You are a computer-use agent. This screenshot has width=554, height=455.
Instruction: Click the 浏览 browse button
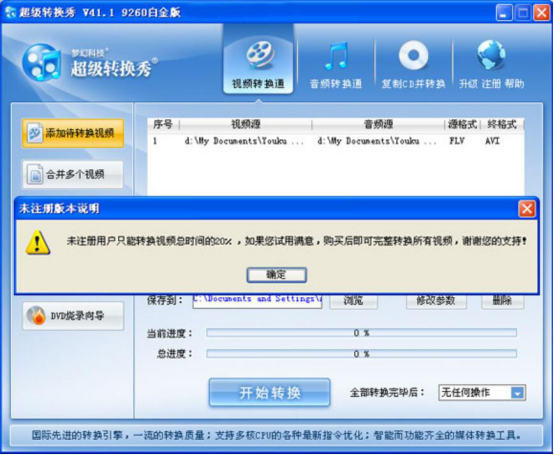(x=353, y=301)
